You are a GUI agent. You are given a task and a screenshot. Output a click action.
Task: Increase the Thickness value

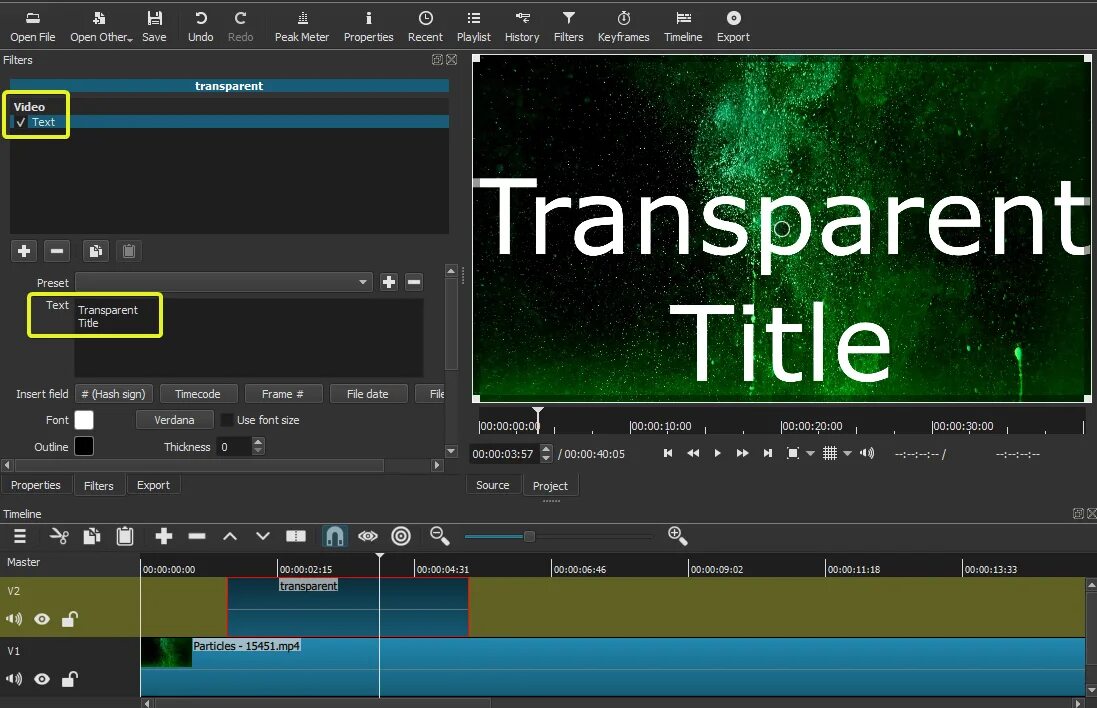click(x=258, y=442)
